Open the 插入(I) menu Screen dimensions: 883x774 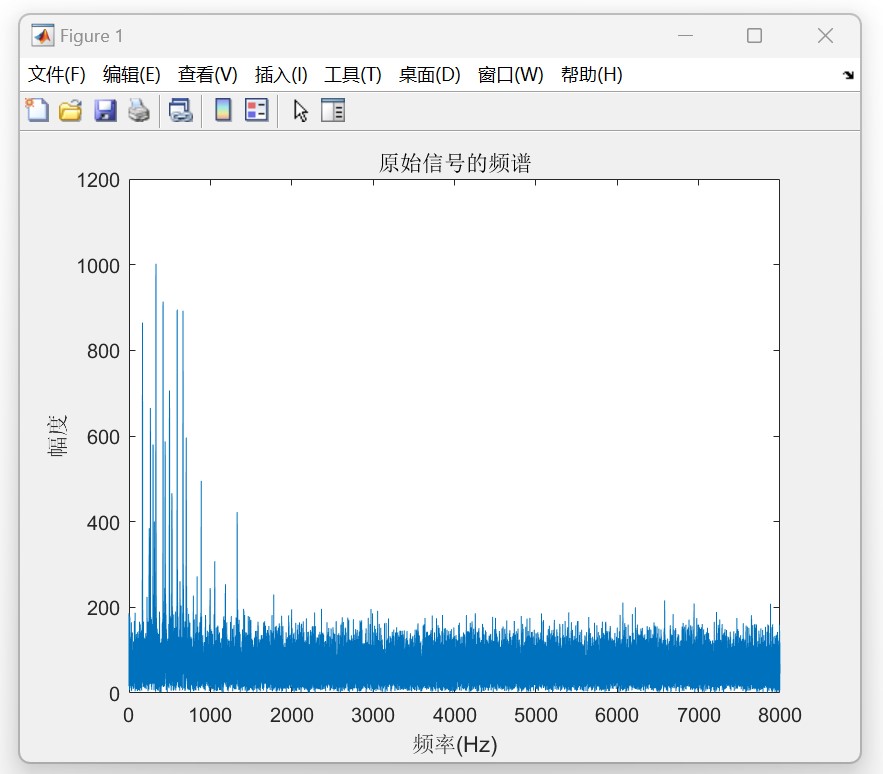click(281, 74)
